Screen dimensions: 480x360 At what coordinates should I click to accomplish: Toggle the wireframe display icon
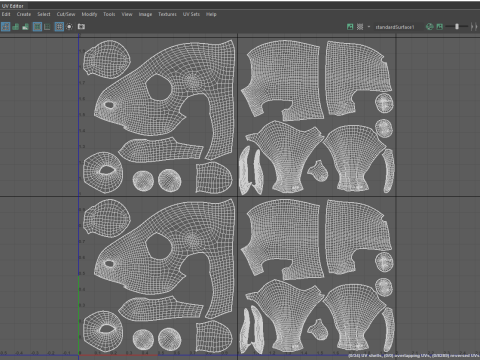(x=6, y=27)
